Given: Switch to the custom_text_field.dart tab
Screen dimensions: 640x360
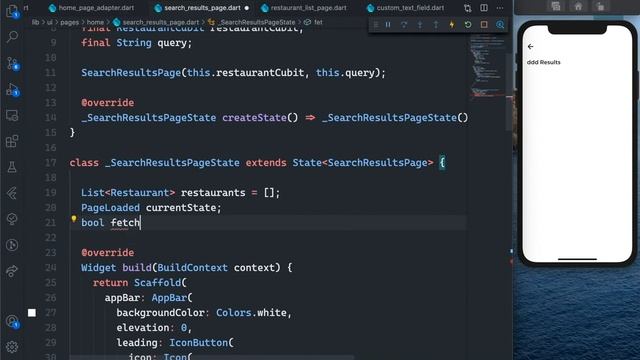Looking at the screenshot, I should 410,8.
